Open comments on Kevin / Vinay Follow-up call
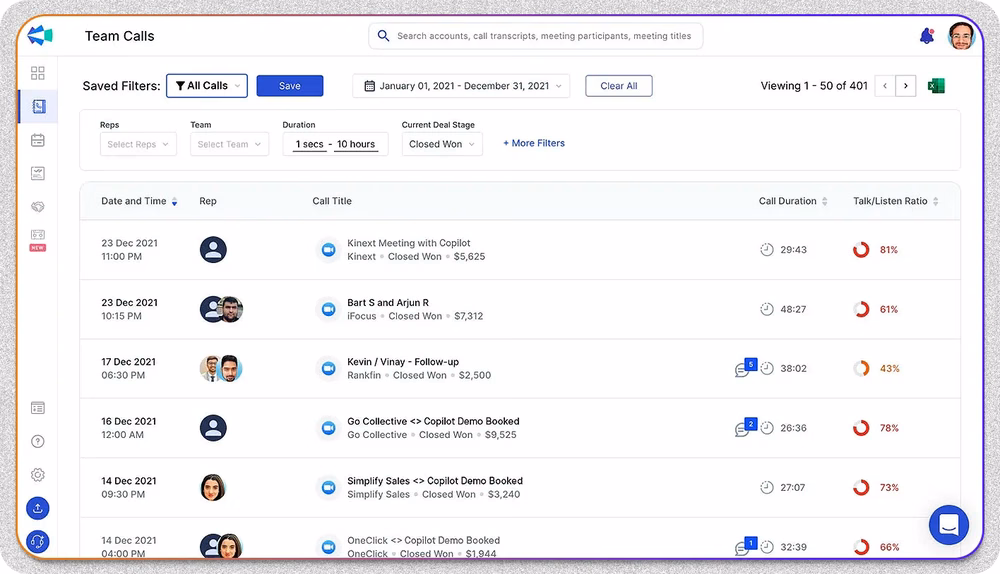Screen dimensions: 1000x574 click(x=745, y=368)
